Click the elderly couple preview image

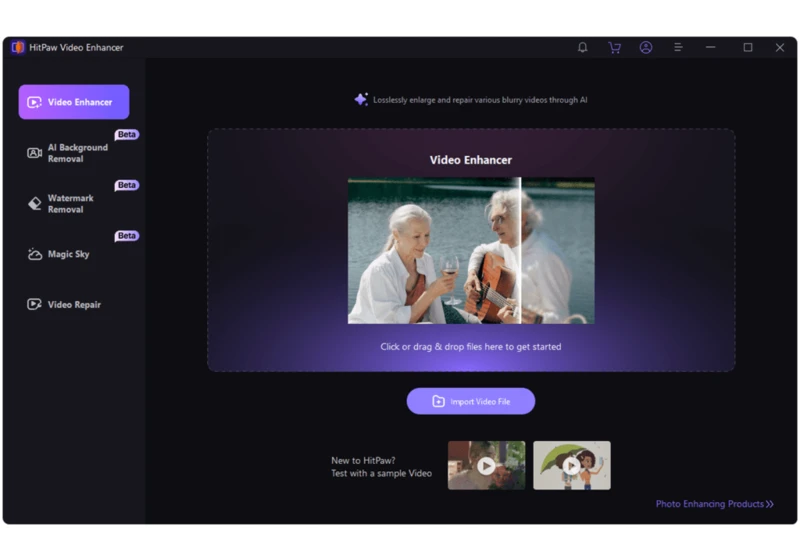(471, 250)
